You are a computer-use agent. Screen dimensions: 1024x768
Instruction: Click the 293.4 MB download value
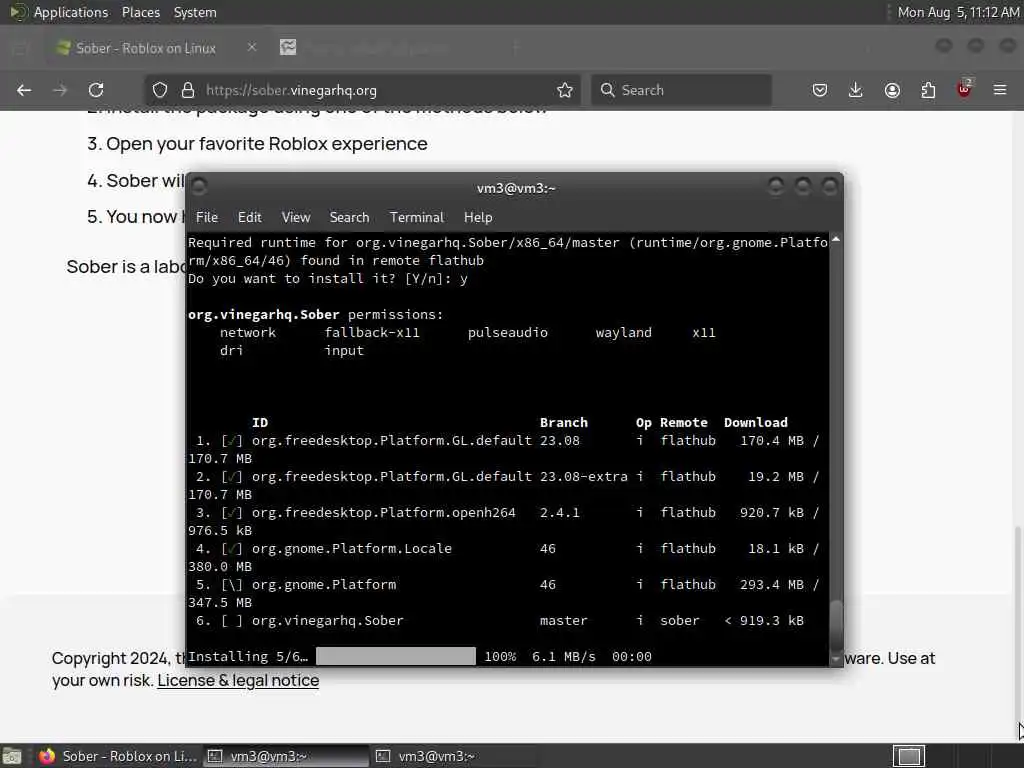coord(772,584)
